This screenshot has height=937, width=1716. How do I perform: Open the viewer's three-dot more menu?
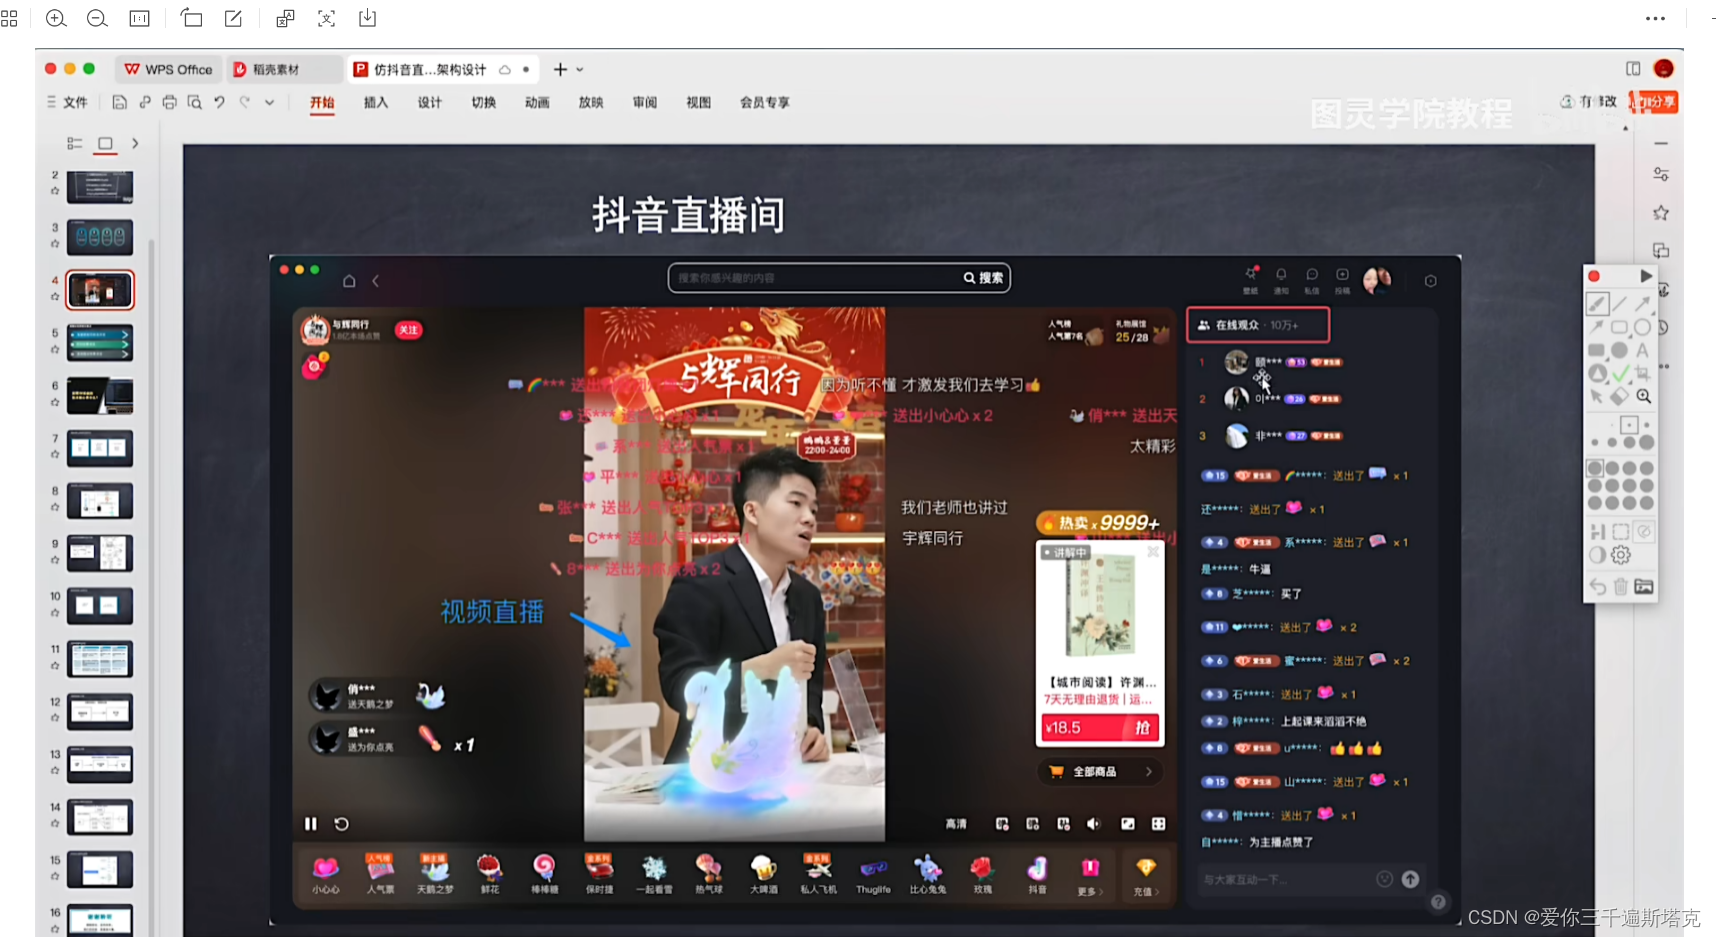click(x=1655, y=18)
